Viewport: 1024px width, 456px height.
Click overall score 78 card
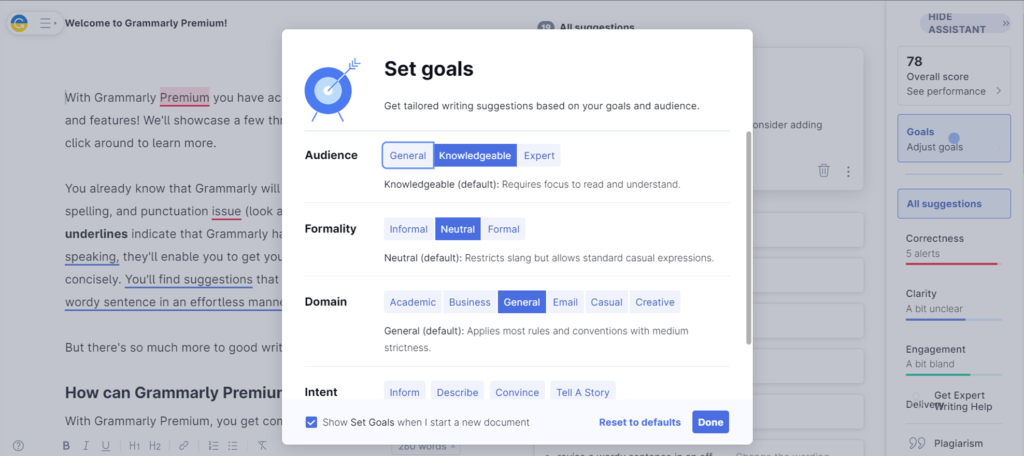[954, 76]
